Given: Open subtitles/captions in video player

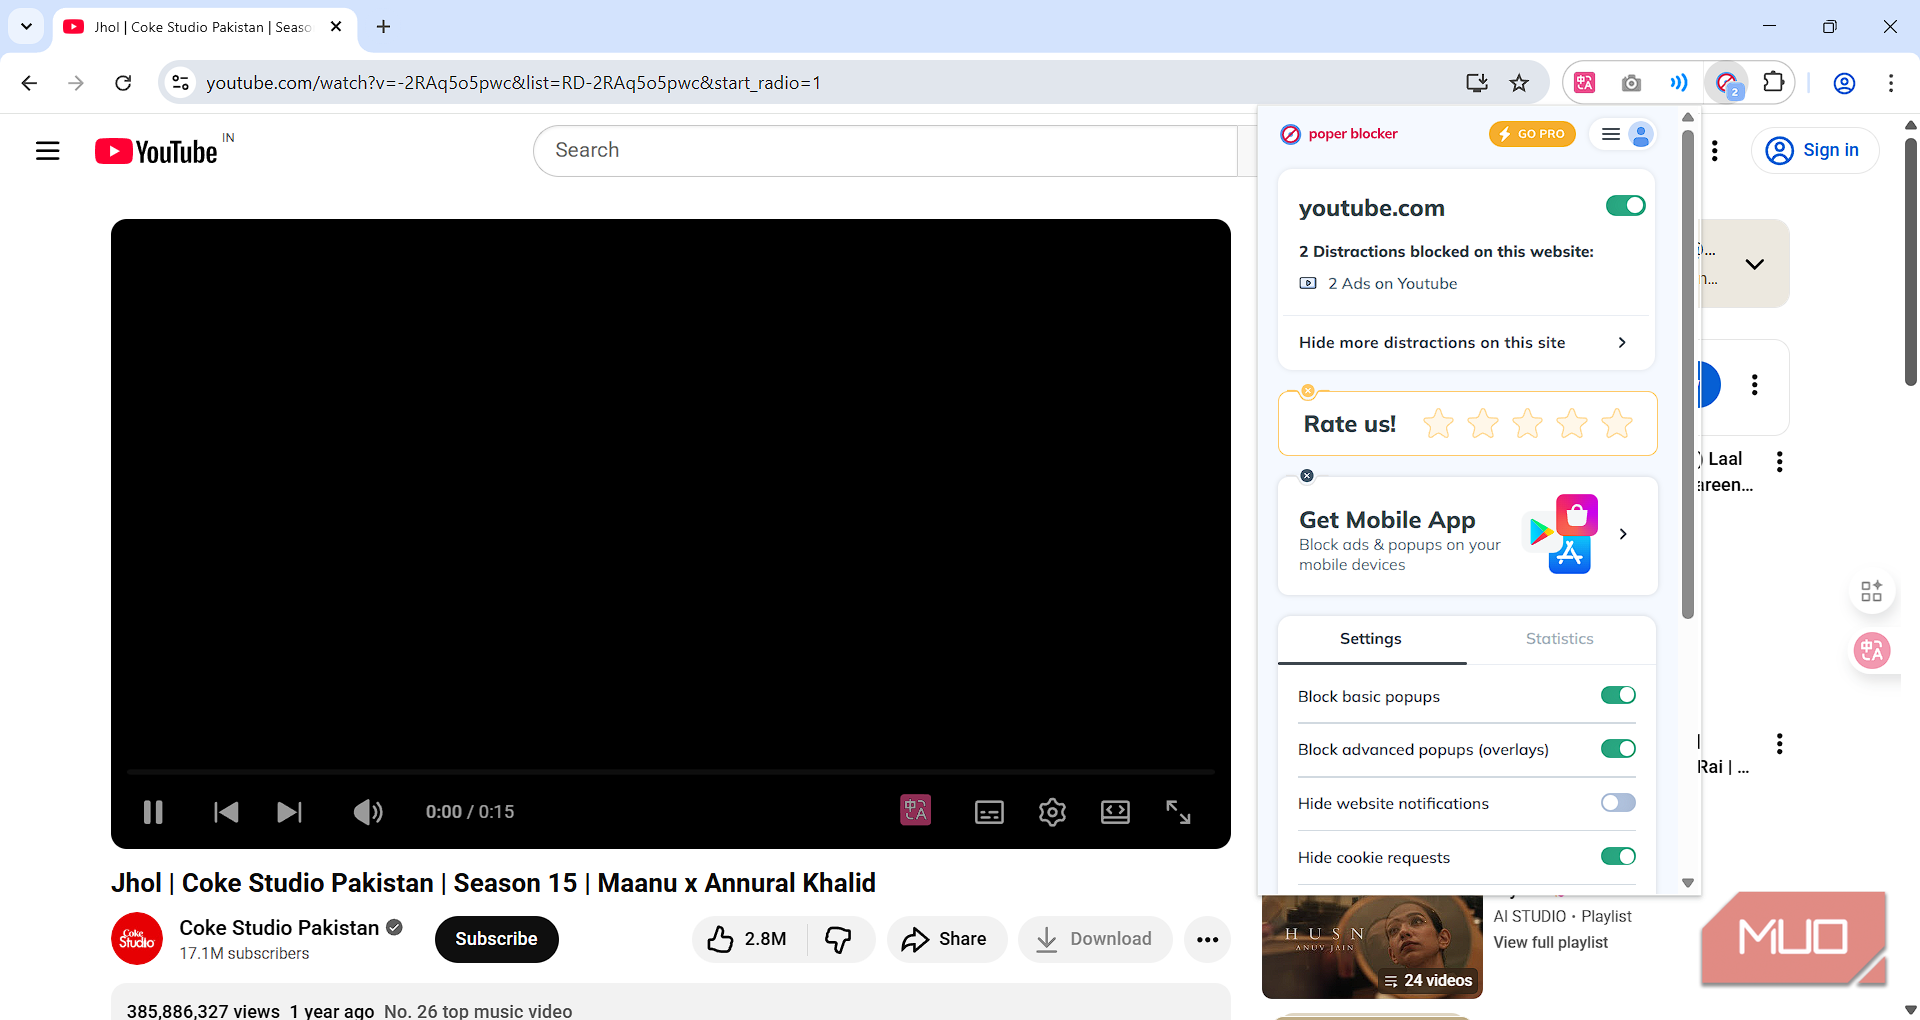Looking at the screenshot, I should tap(989, 812).
